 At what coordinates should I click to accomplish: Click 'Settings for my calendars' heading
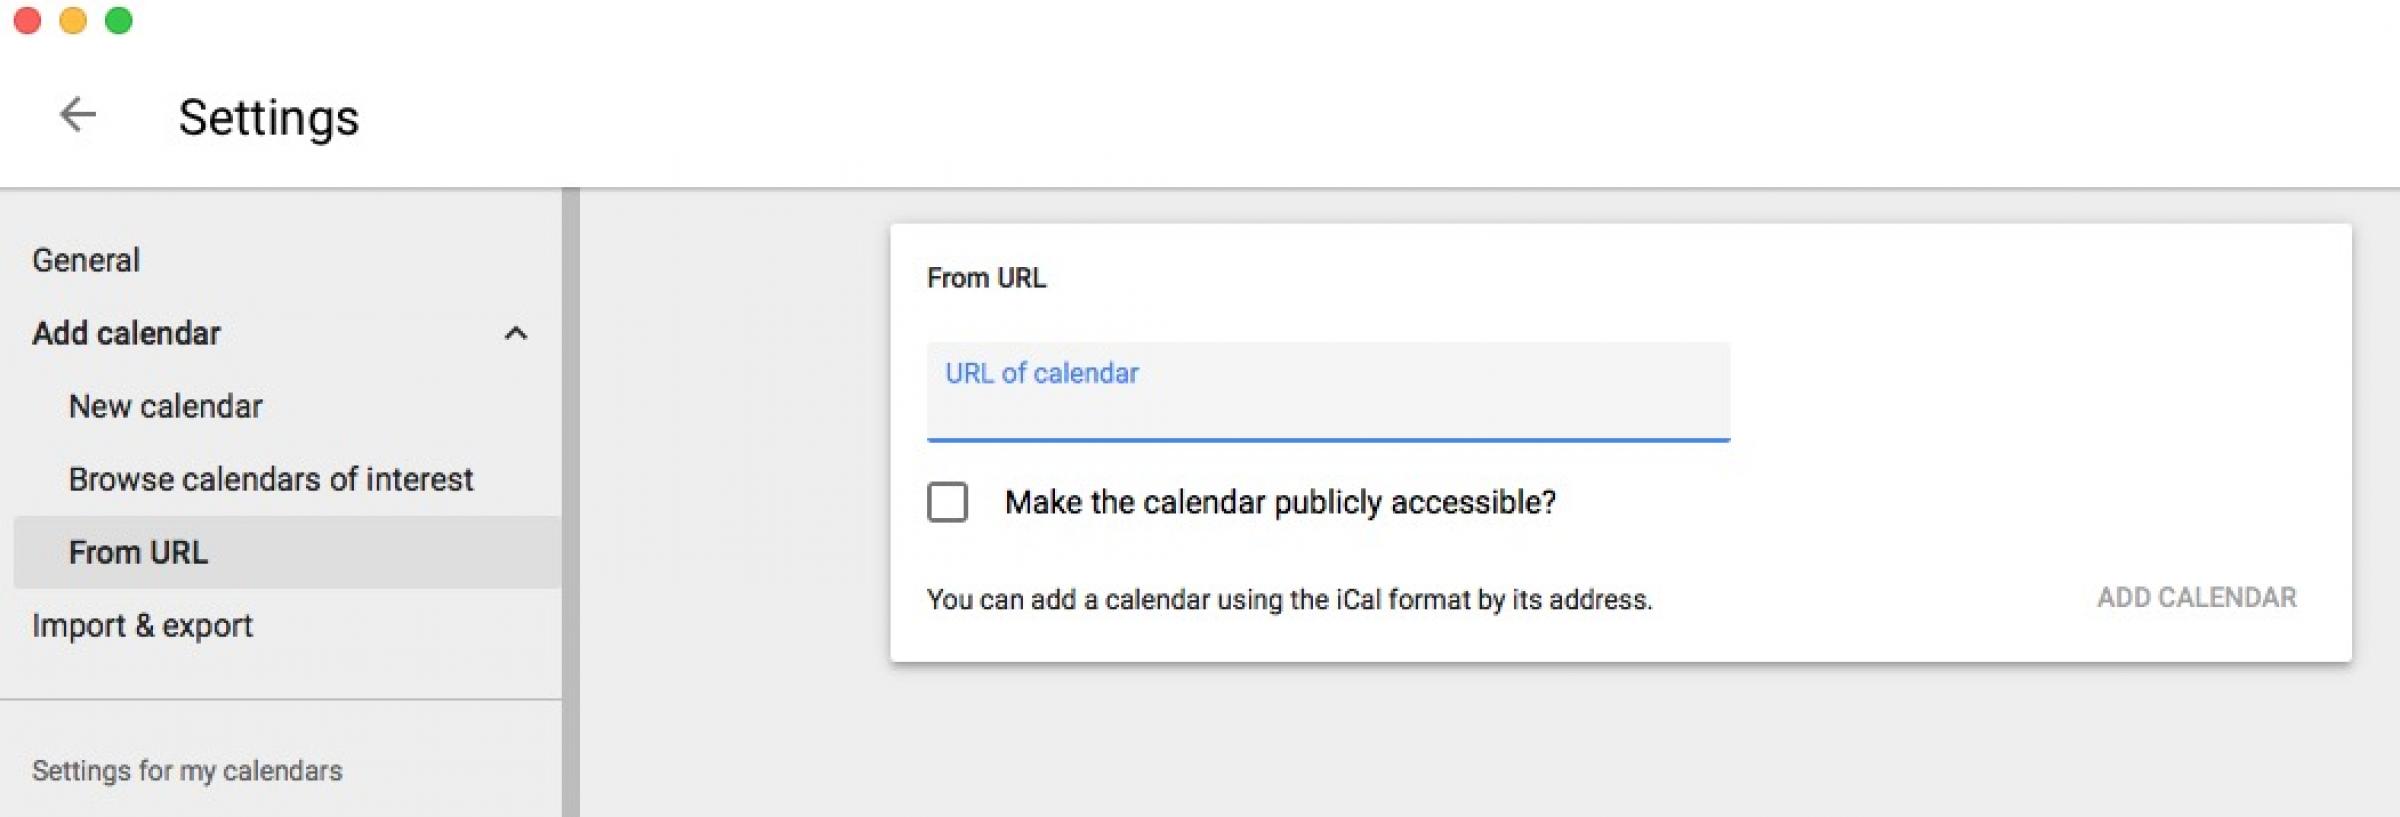[187, 770]
